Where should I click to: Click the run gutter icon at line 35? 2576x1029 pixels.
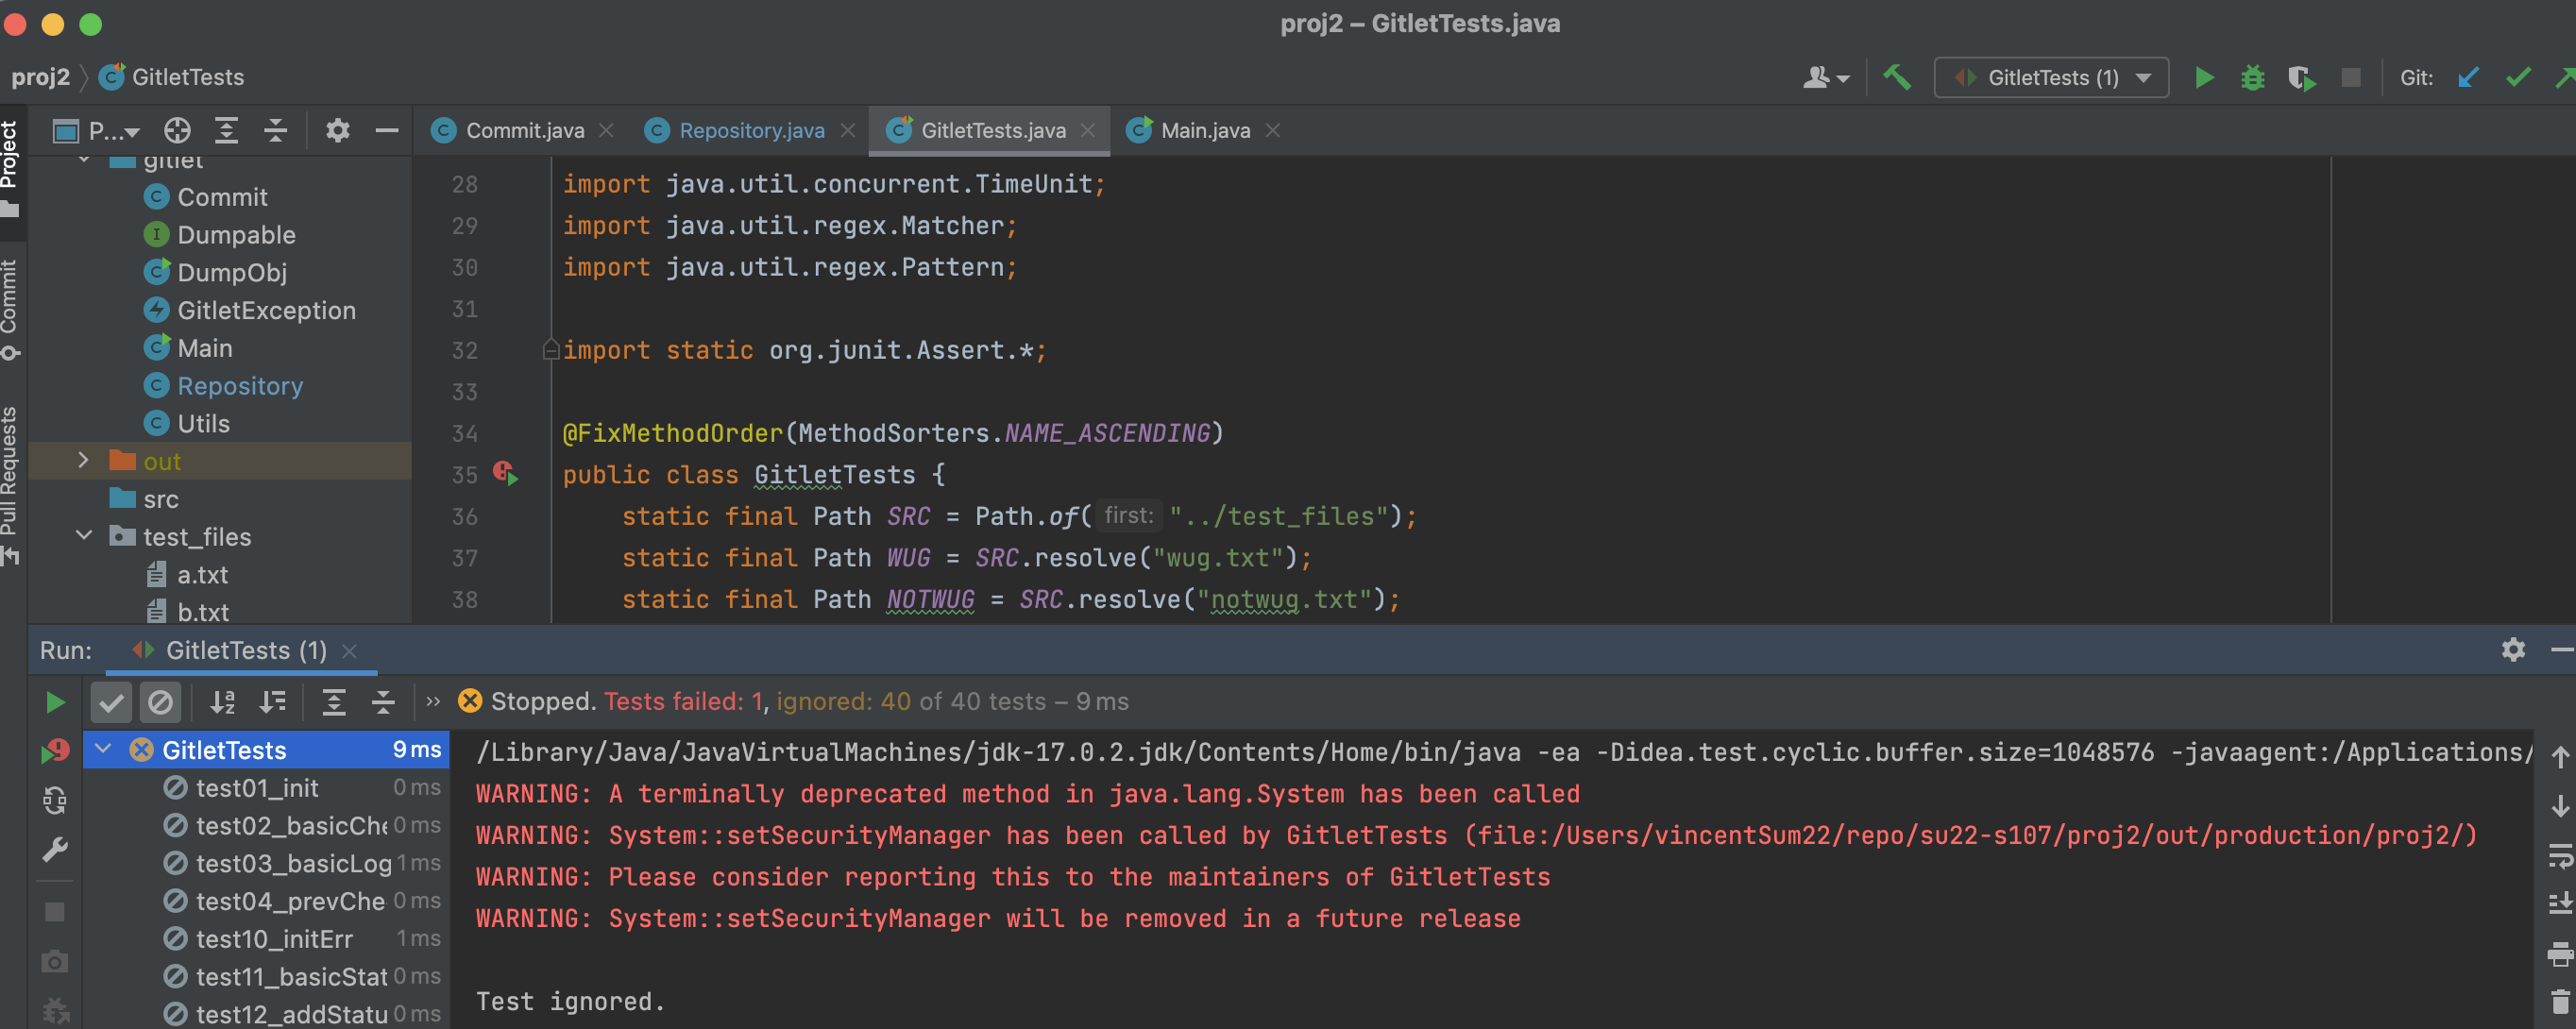pyautogui.click(x=506, y=474)
